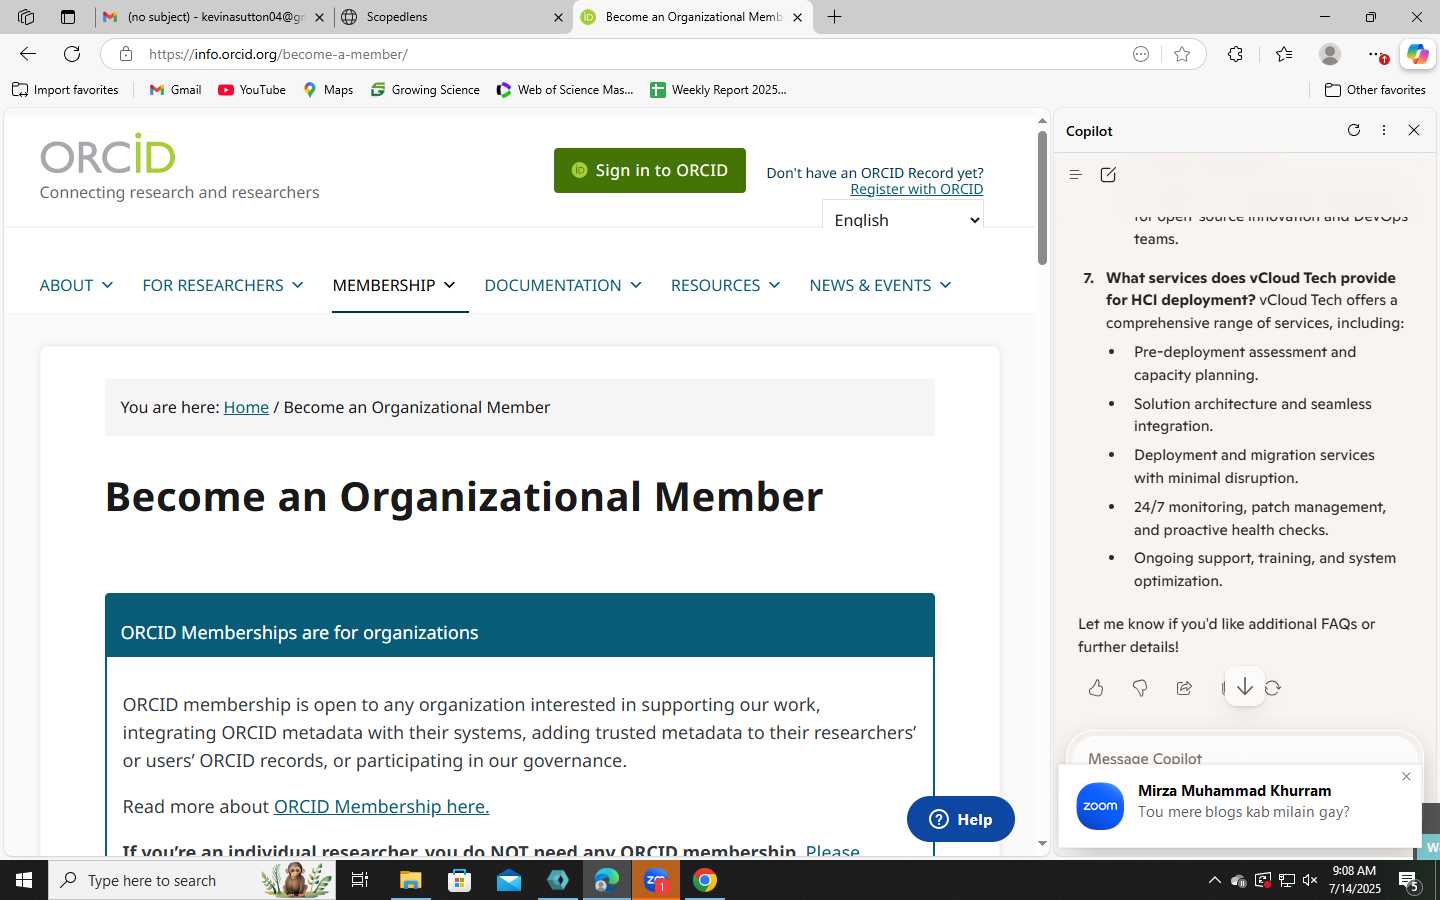This screenshot has width=1440, height=900.
Task: Open the reader/page options icon in address bar
Action: [1141, 54]
